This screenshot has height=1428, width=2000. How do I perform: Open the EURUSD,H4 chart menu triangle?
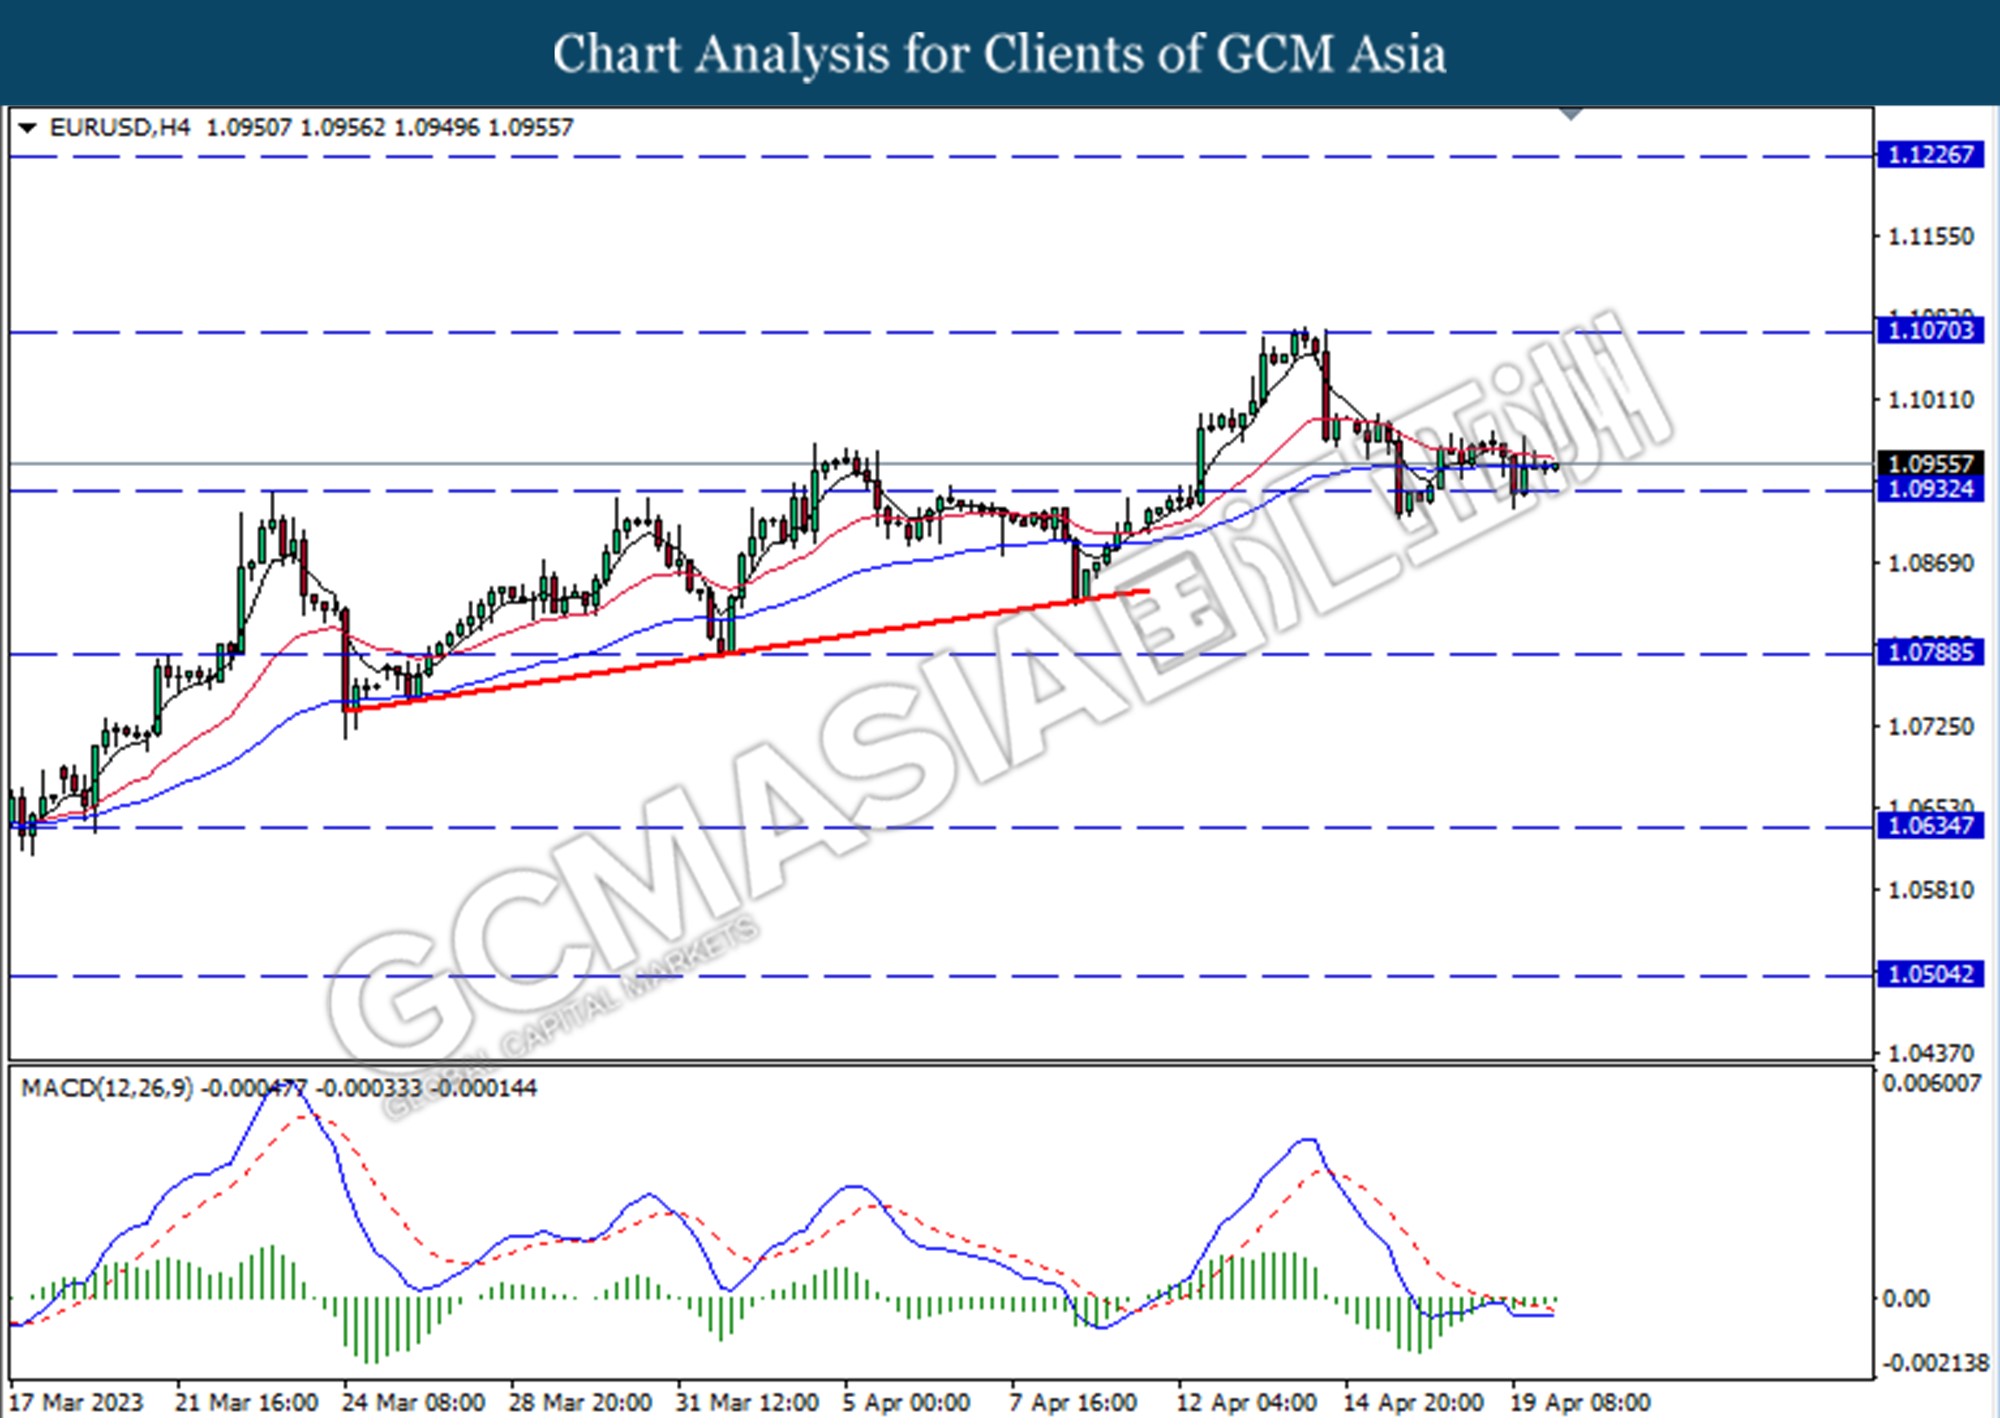(x=27, y=128)
